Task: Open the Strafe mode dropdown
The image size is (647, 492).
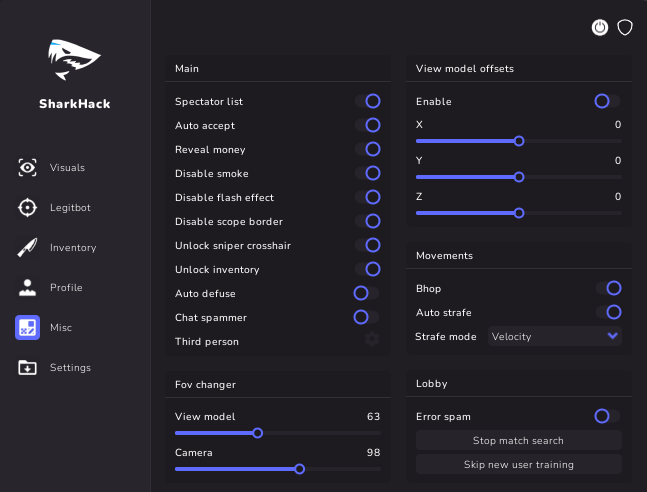Action: tap(555, 337)
